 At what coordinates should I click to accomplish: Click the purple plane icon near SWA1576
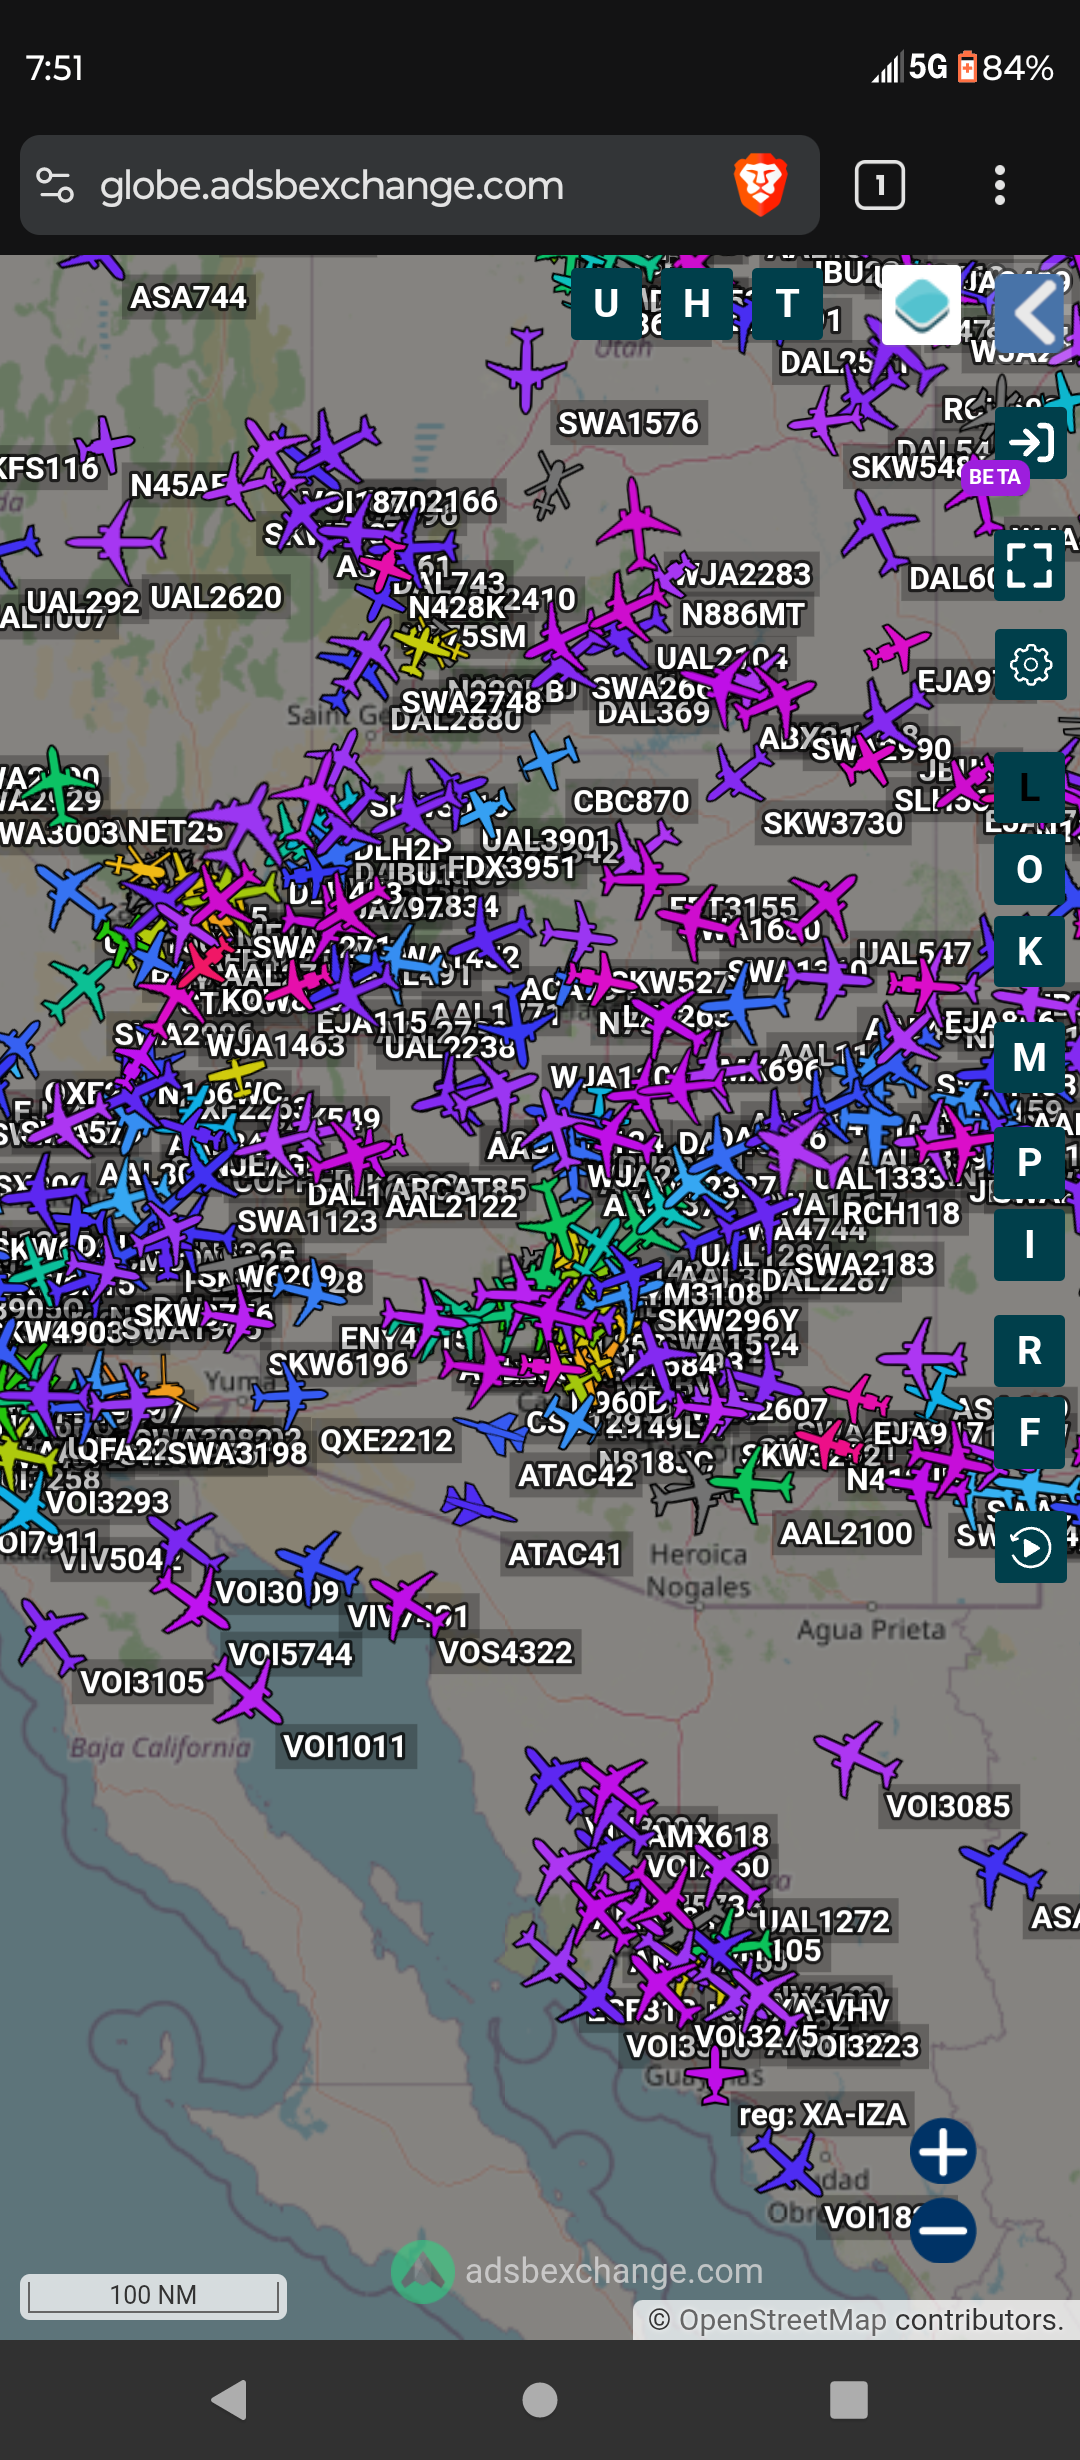[x=526, y=368]
